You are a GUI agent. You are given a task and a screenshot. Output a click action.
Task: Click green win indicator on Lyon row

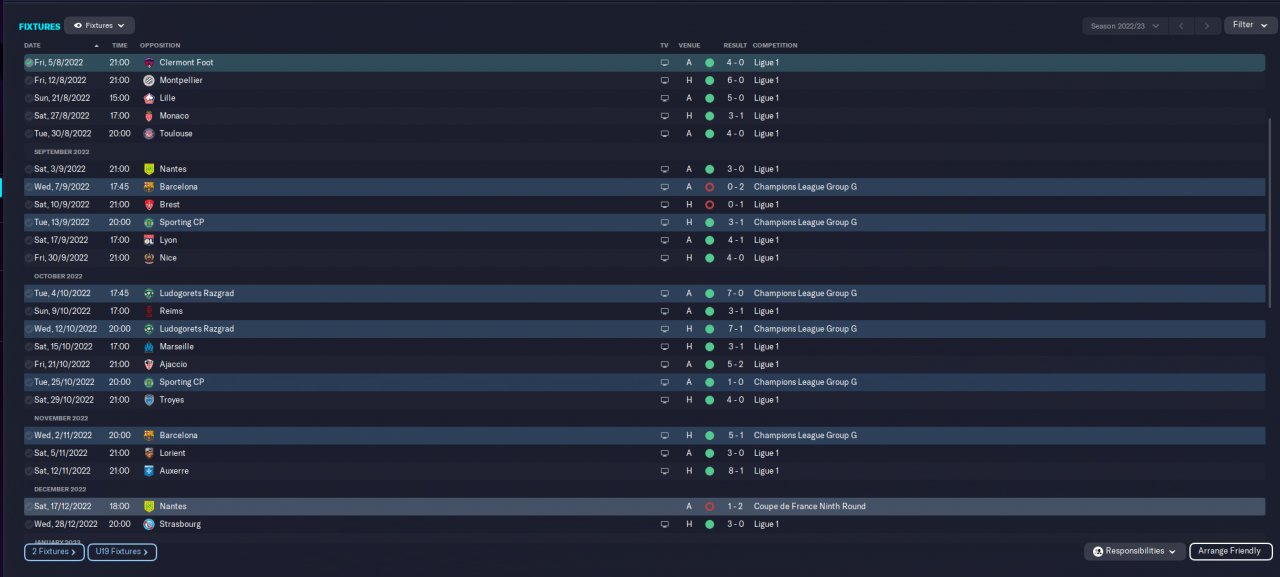[x=709, y=240]
